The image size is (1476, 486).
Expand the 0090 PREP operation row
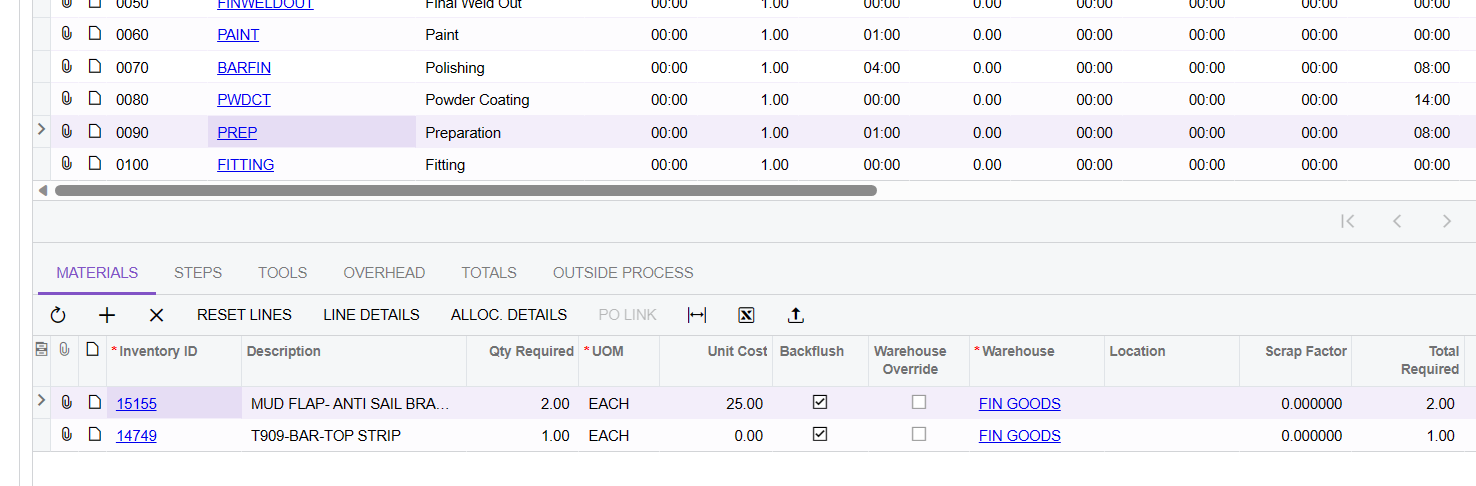[x=41, y=130]
